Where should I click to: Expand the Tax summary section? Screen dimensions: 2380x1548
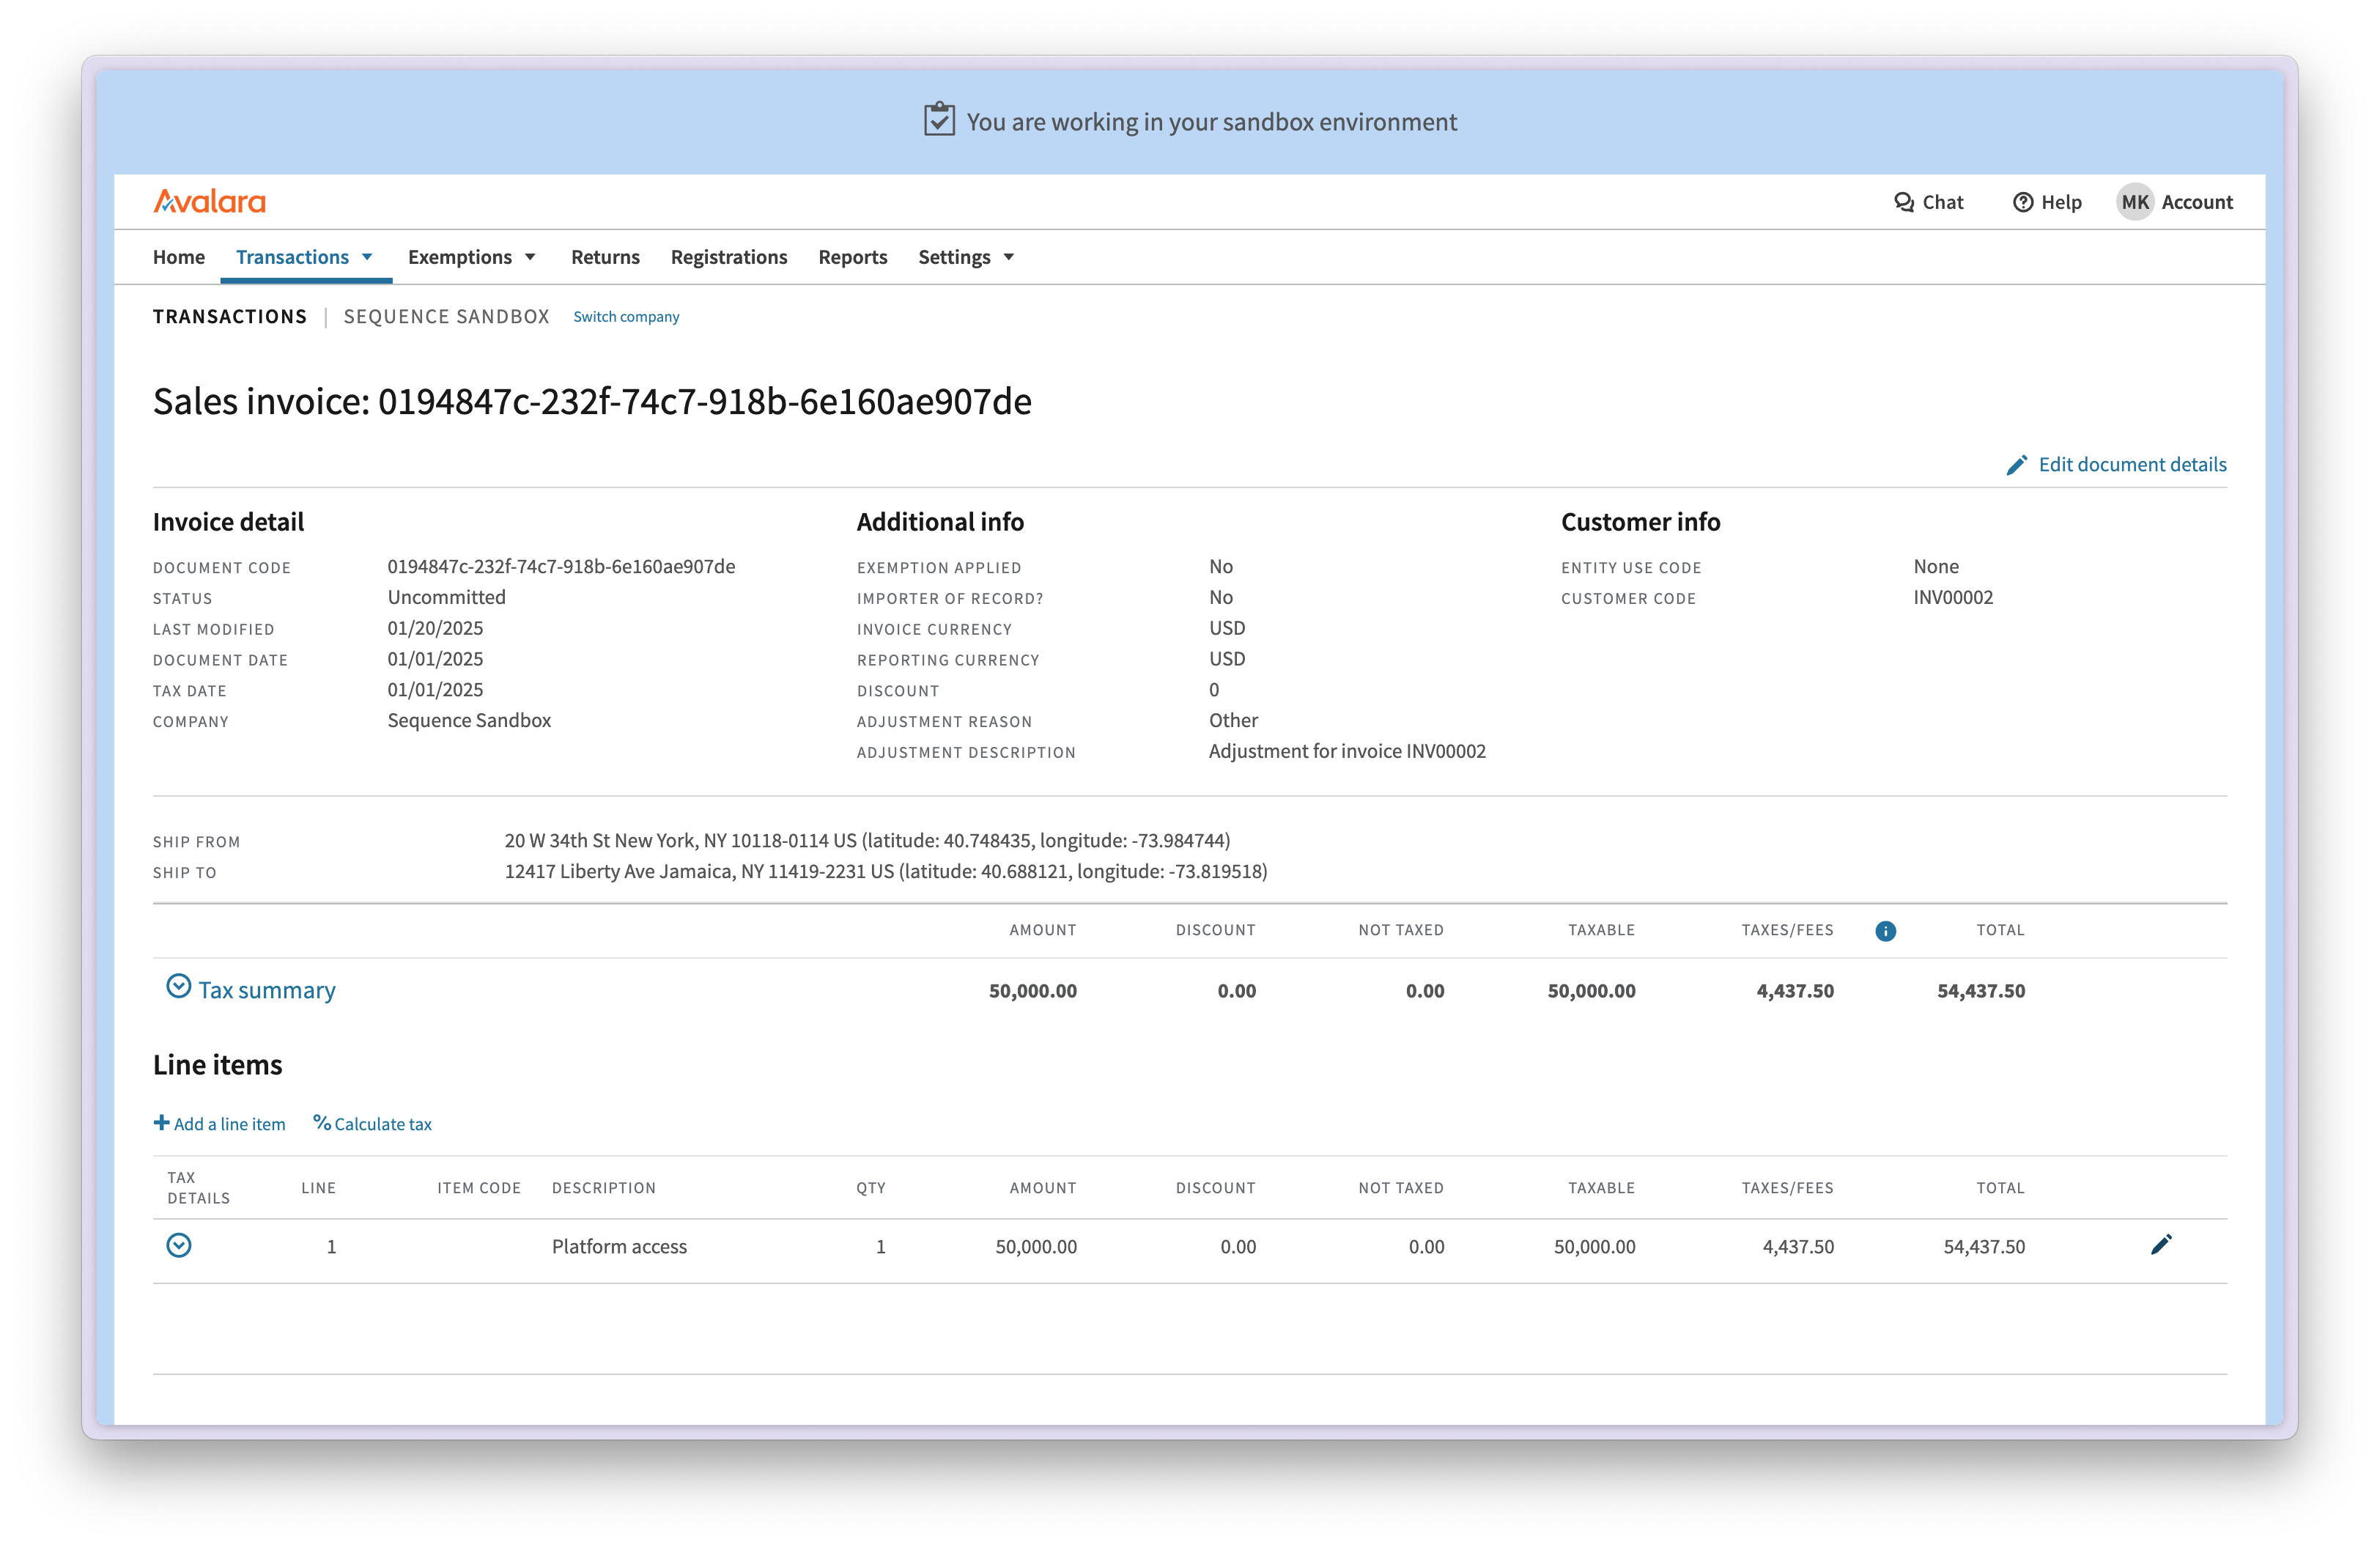pyautogui.click(x=179, y=987)
